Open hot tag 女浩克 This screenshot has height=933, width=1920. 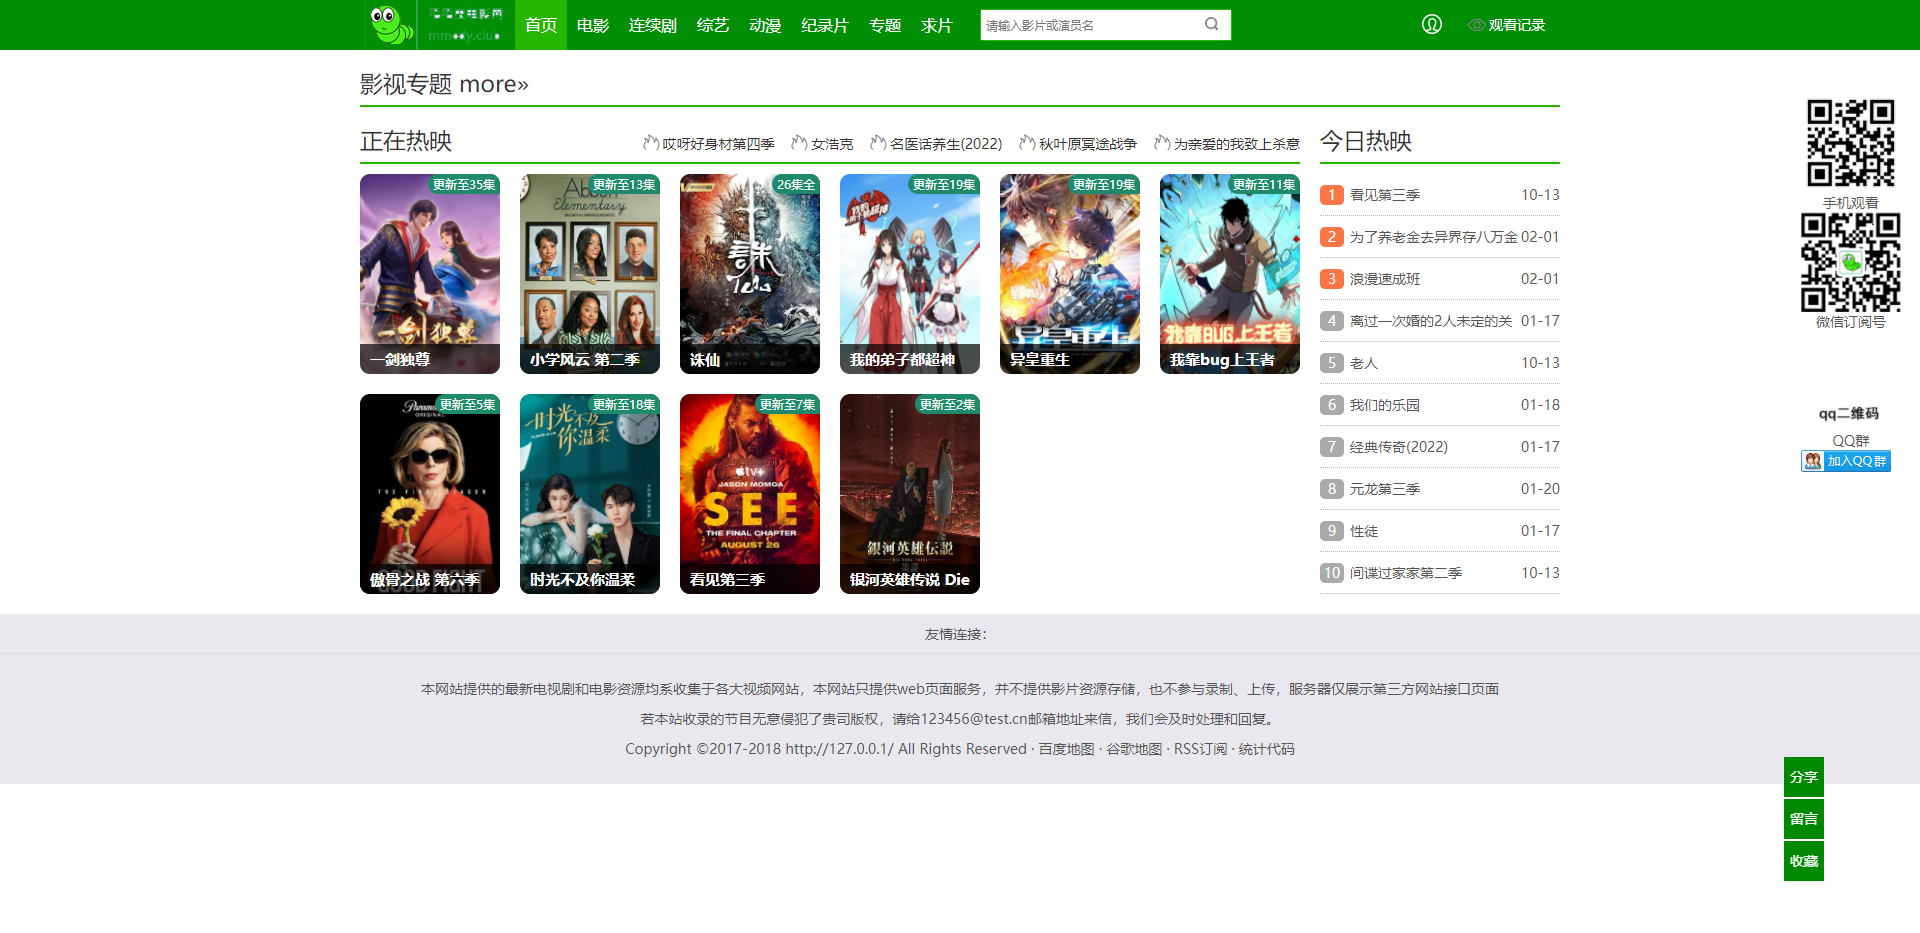pos(832,144)
